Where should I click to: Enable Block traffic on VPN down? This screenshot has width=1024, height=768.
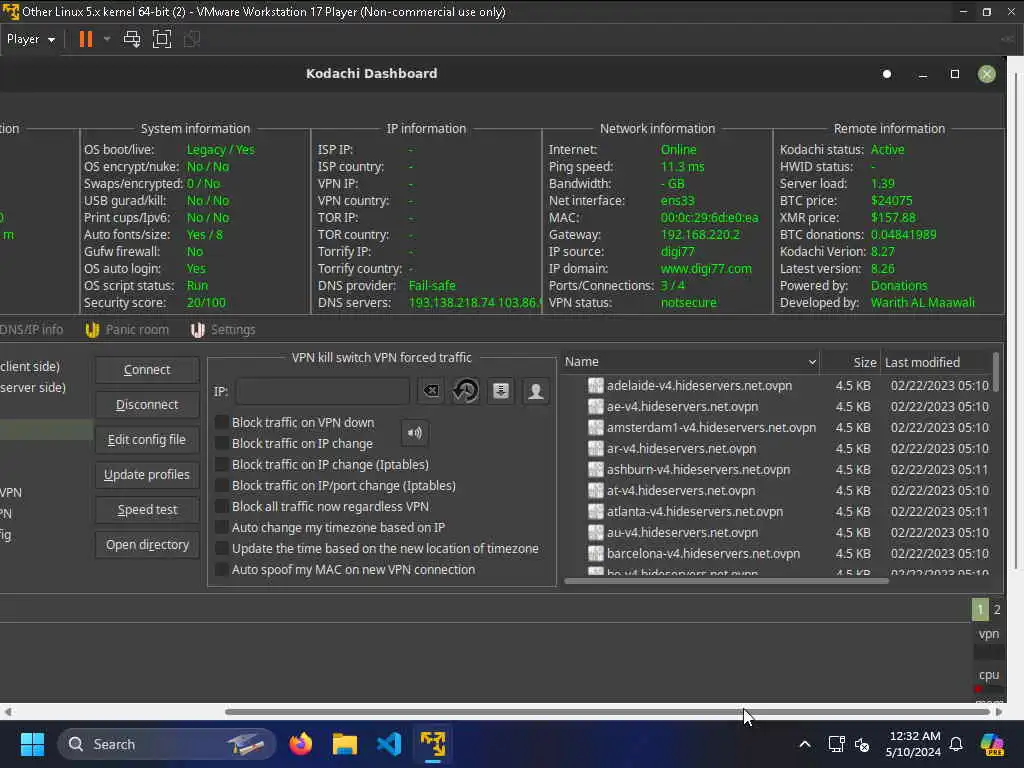tap(222, 423)
